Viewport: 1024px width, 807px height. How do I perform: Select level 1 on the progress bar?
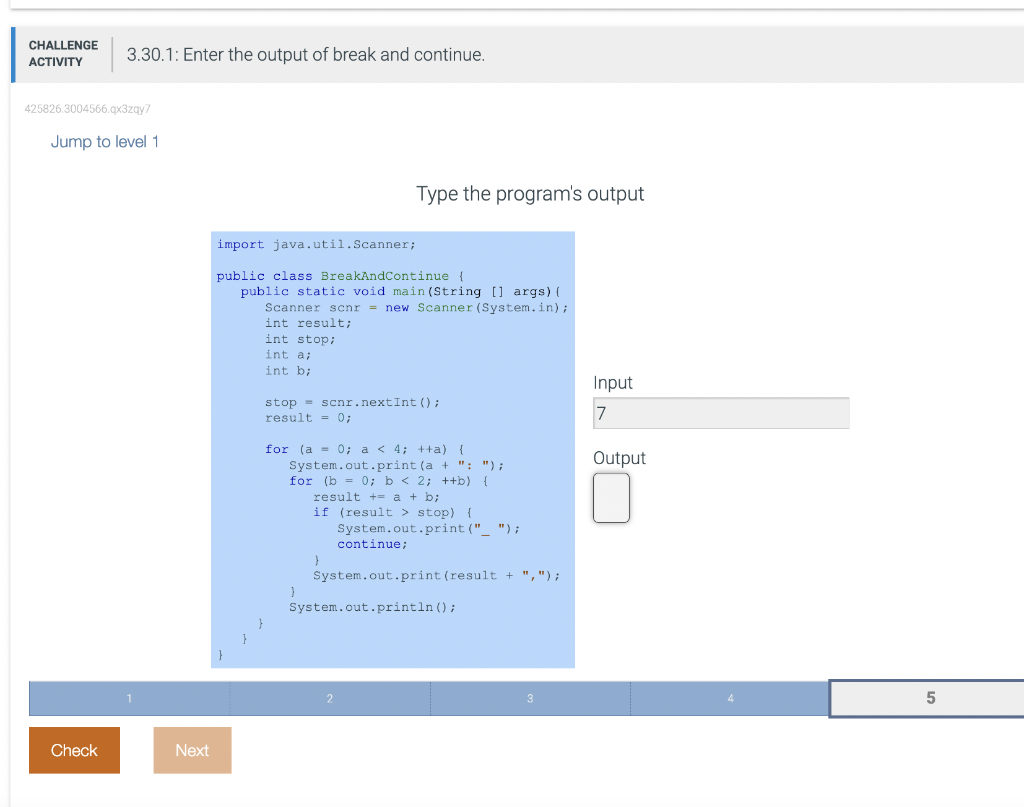pos(129,698)
